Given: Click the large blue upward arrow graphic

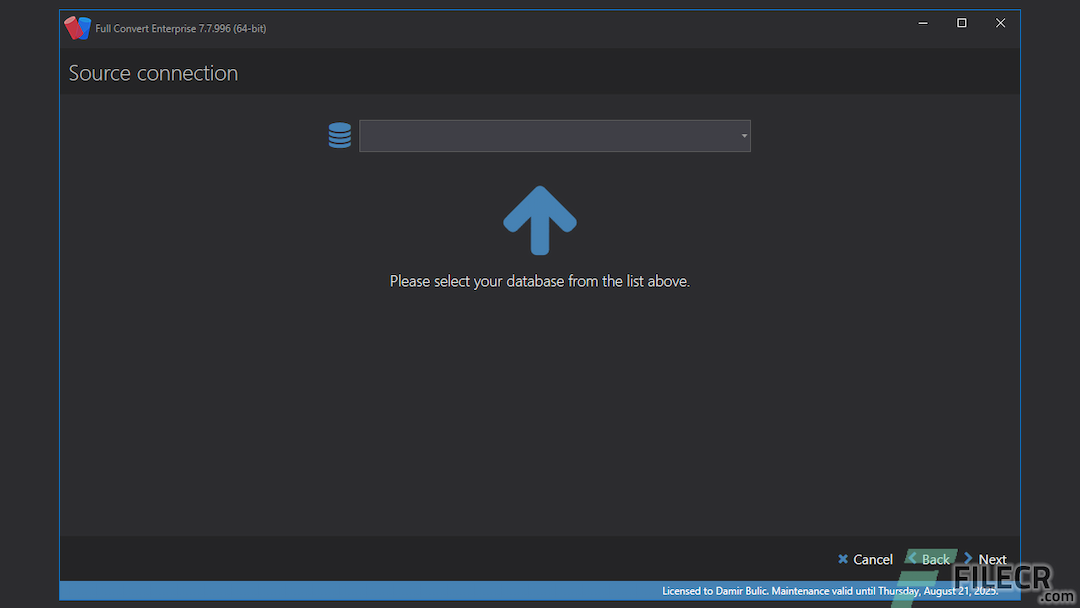Looking at the screenshot, I should [540, 218].
